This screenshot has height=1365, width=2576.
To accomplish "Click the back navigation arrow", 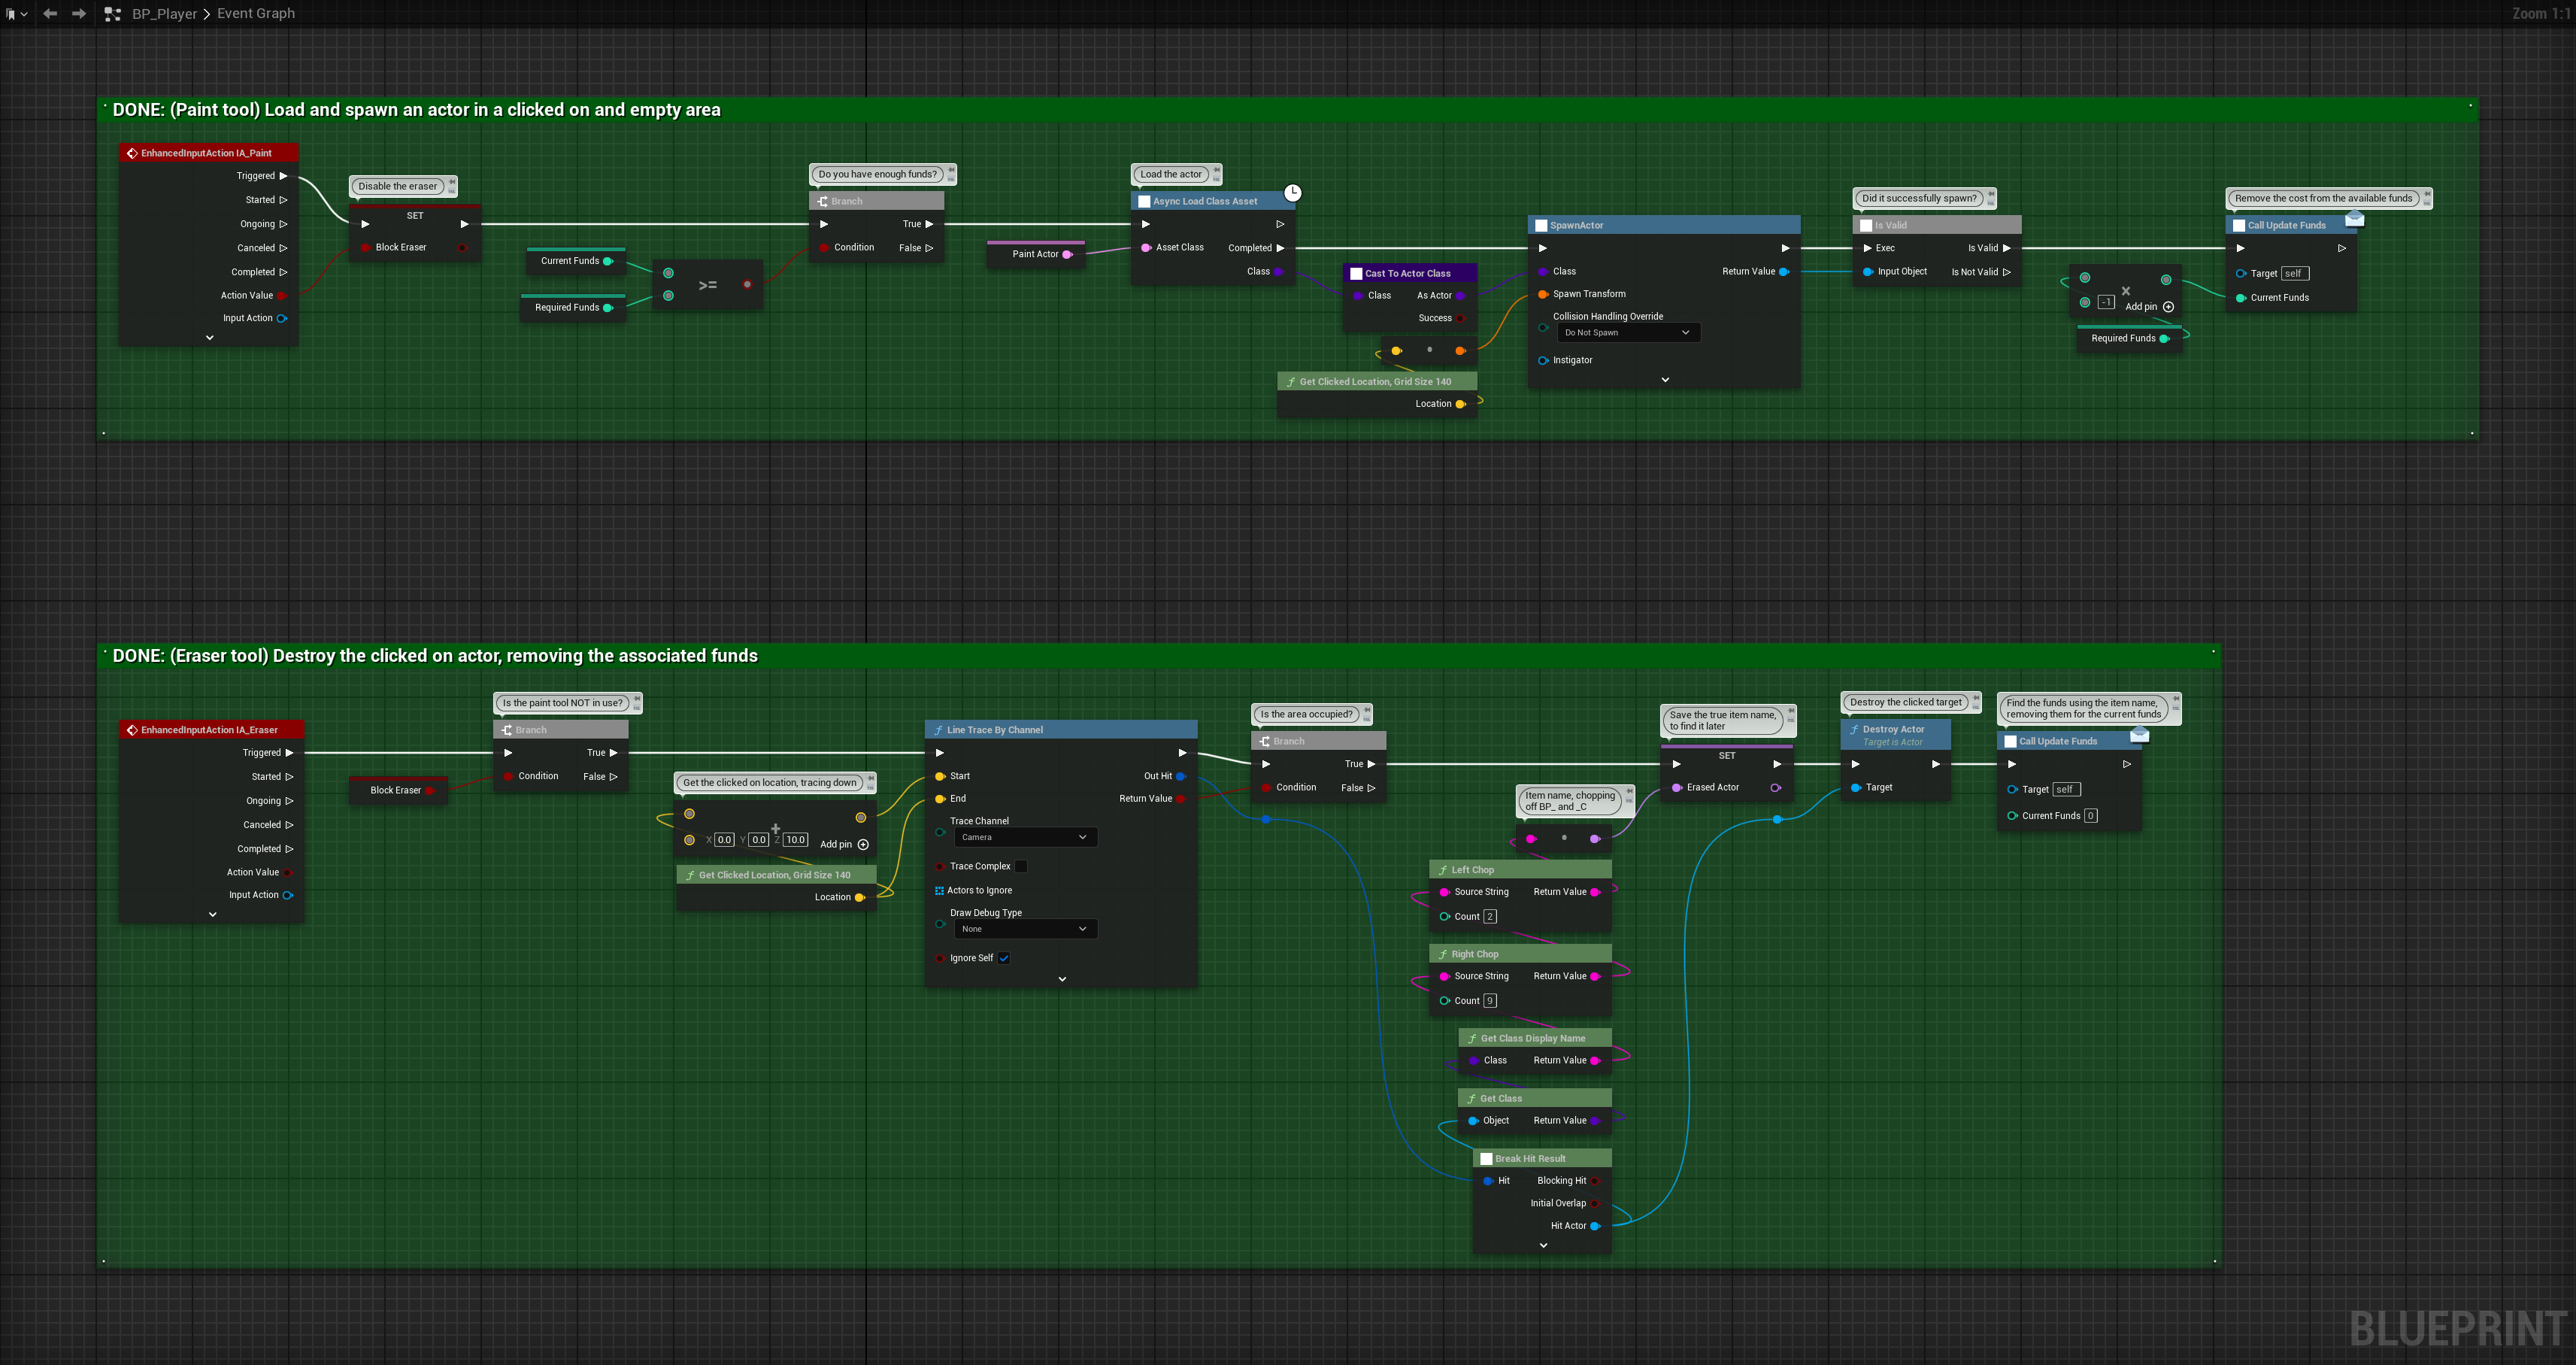I will (50, 14).
